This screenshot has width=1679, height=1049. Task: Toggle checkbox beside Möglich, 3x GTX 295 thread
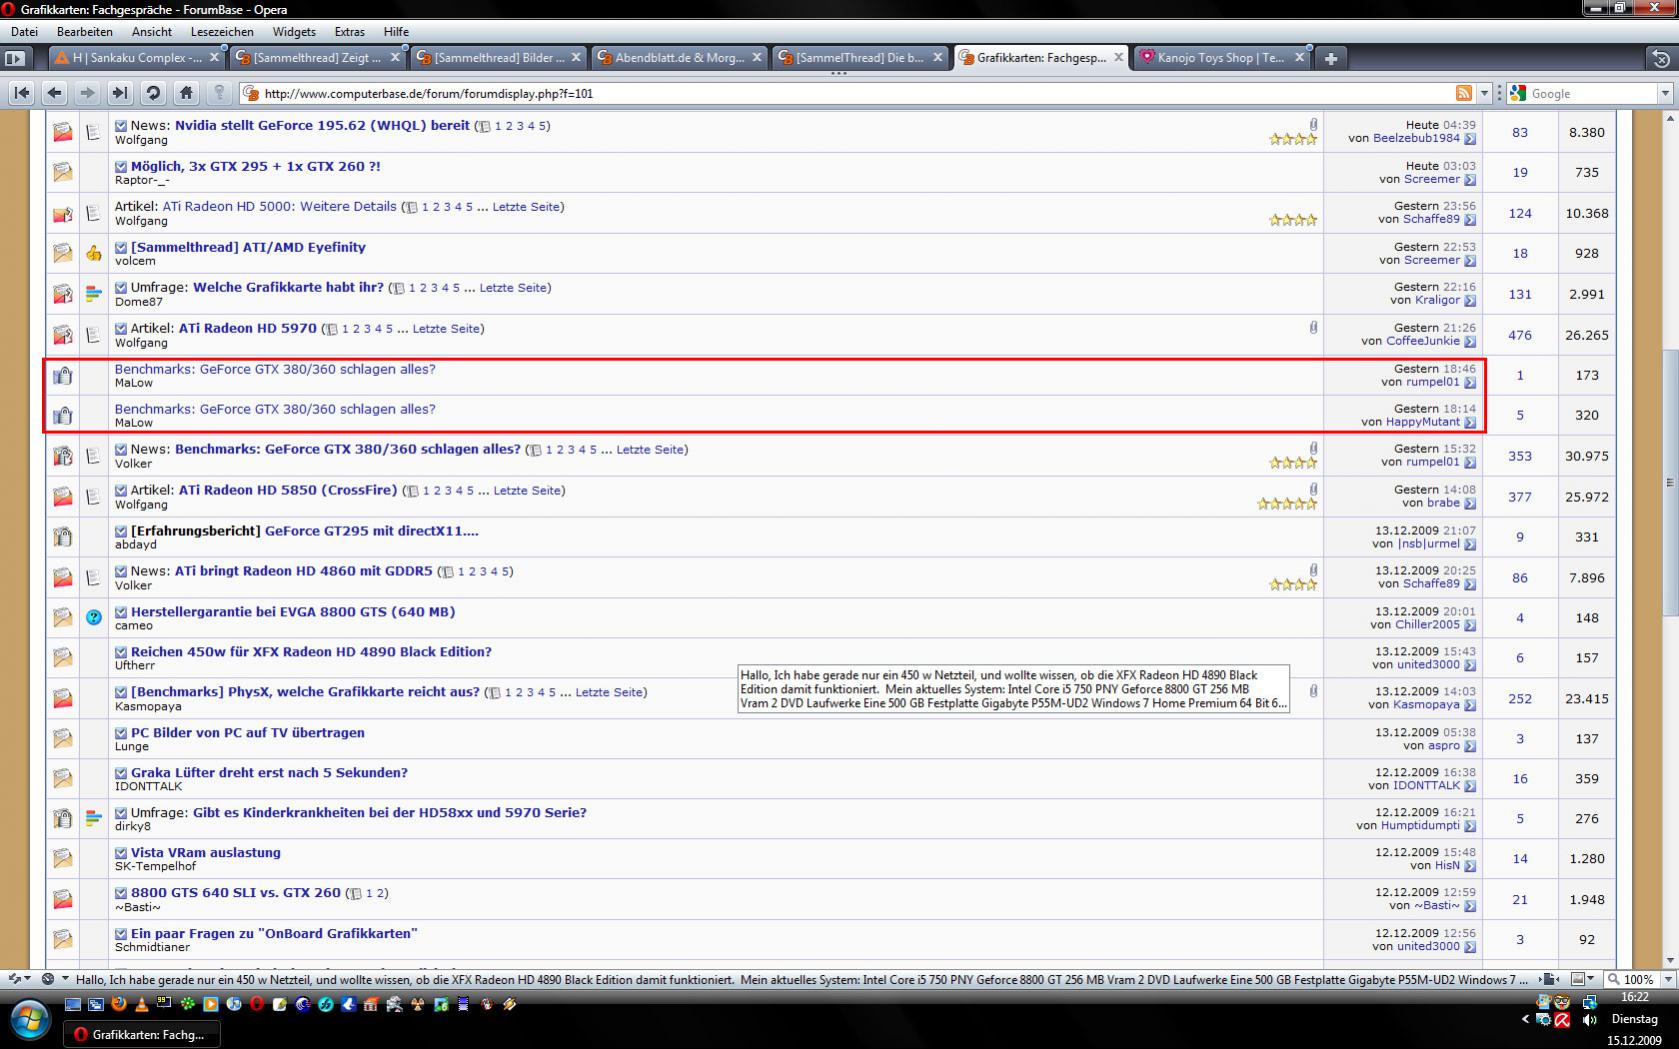(x=121, y=167)
